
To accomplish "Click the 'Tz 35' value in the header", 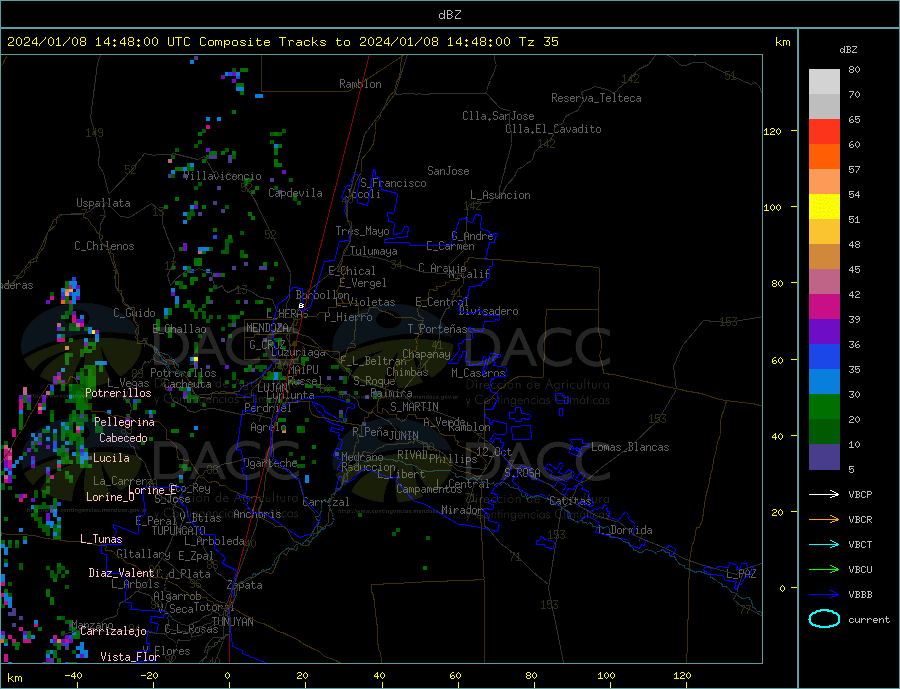I will click(538, 42).
